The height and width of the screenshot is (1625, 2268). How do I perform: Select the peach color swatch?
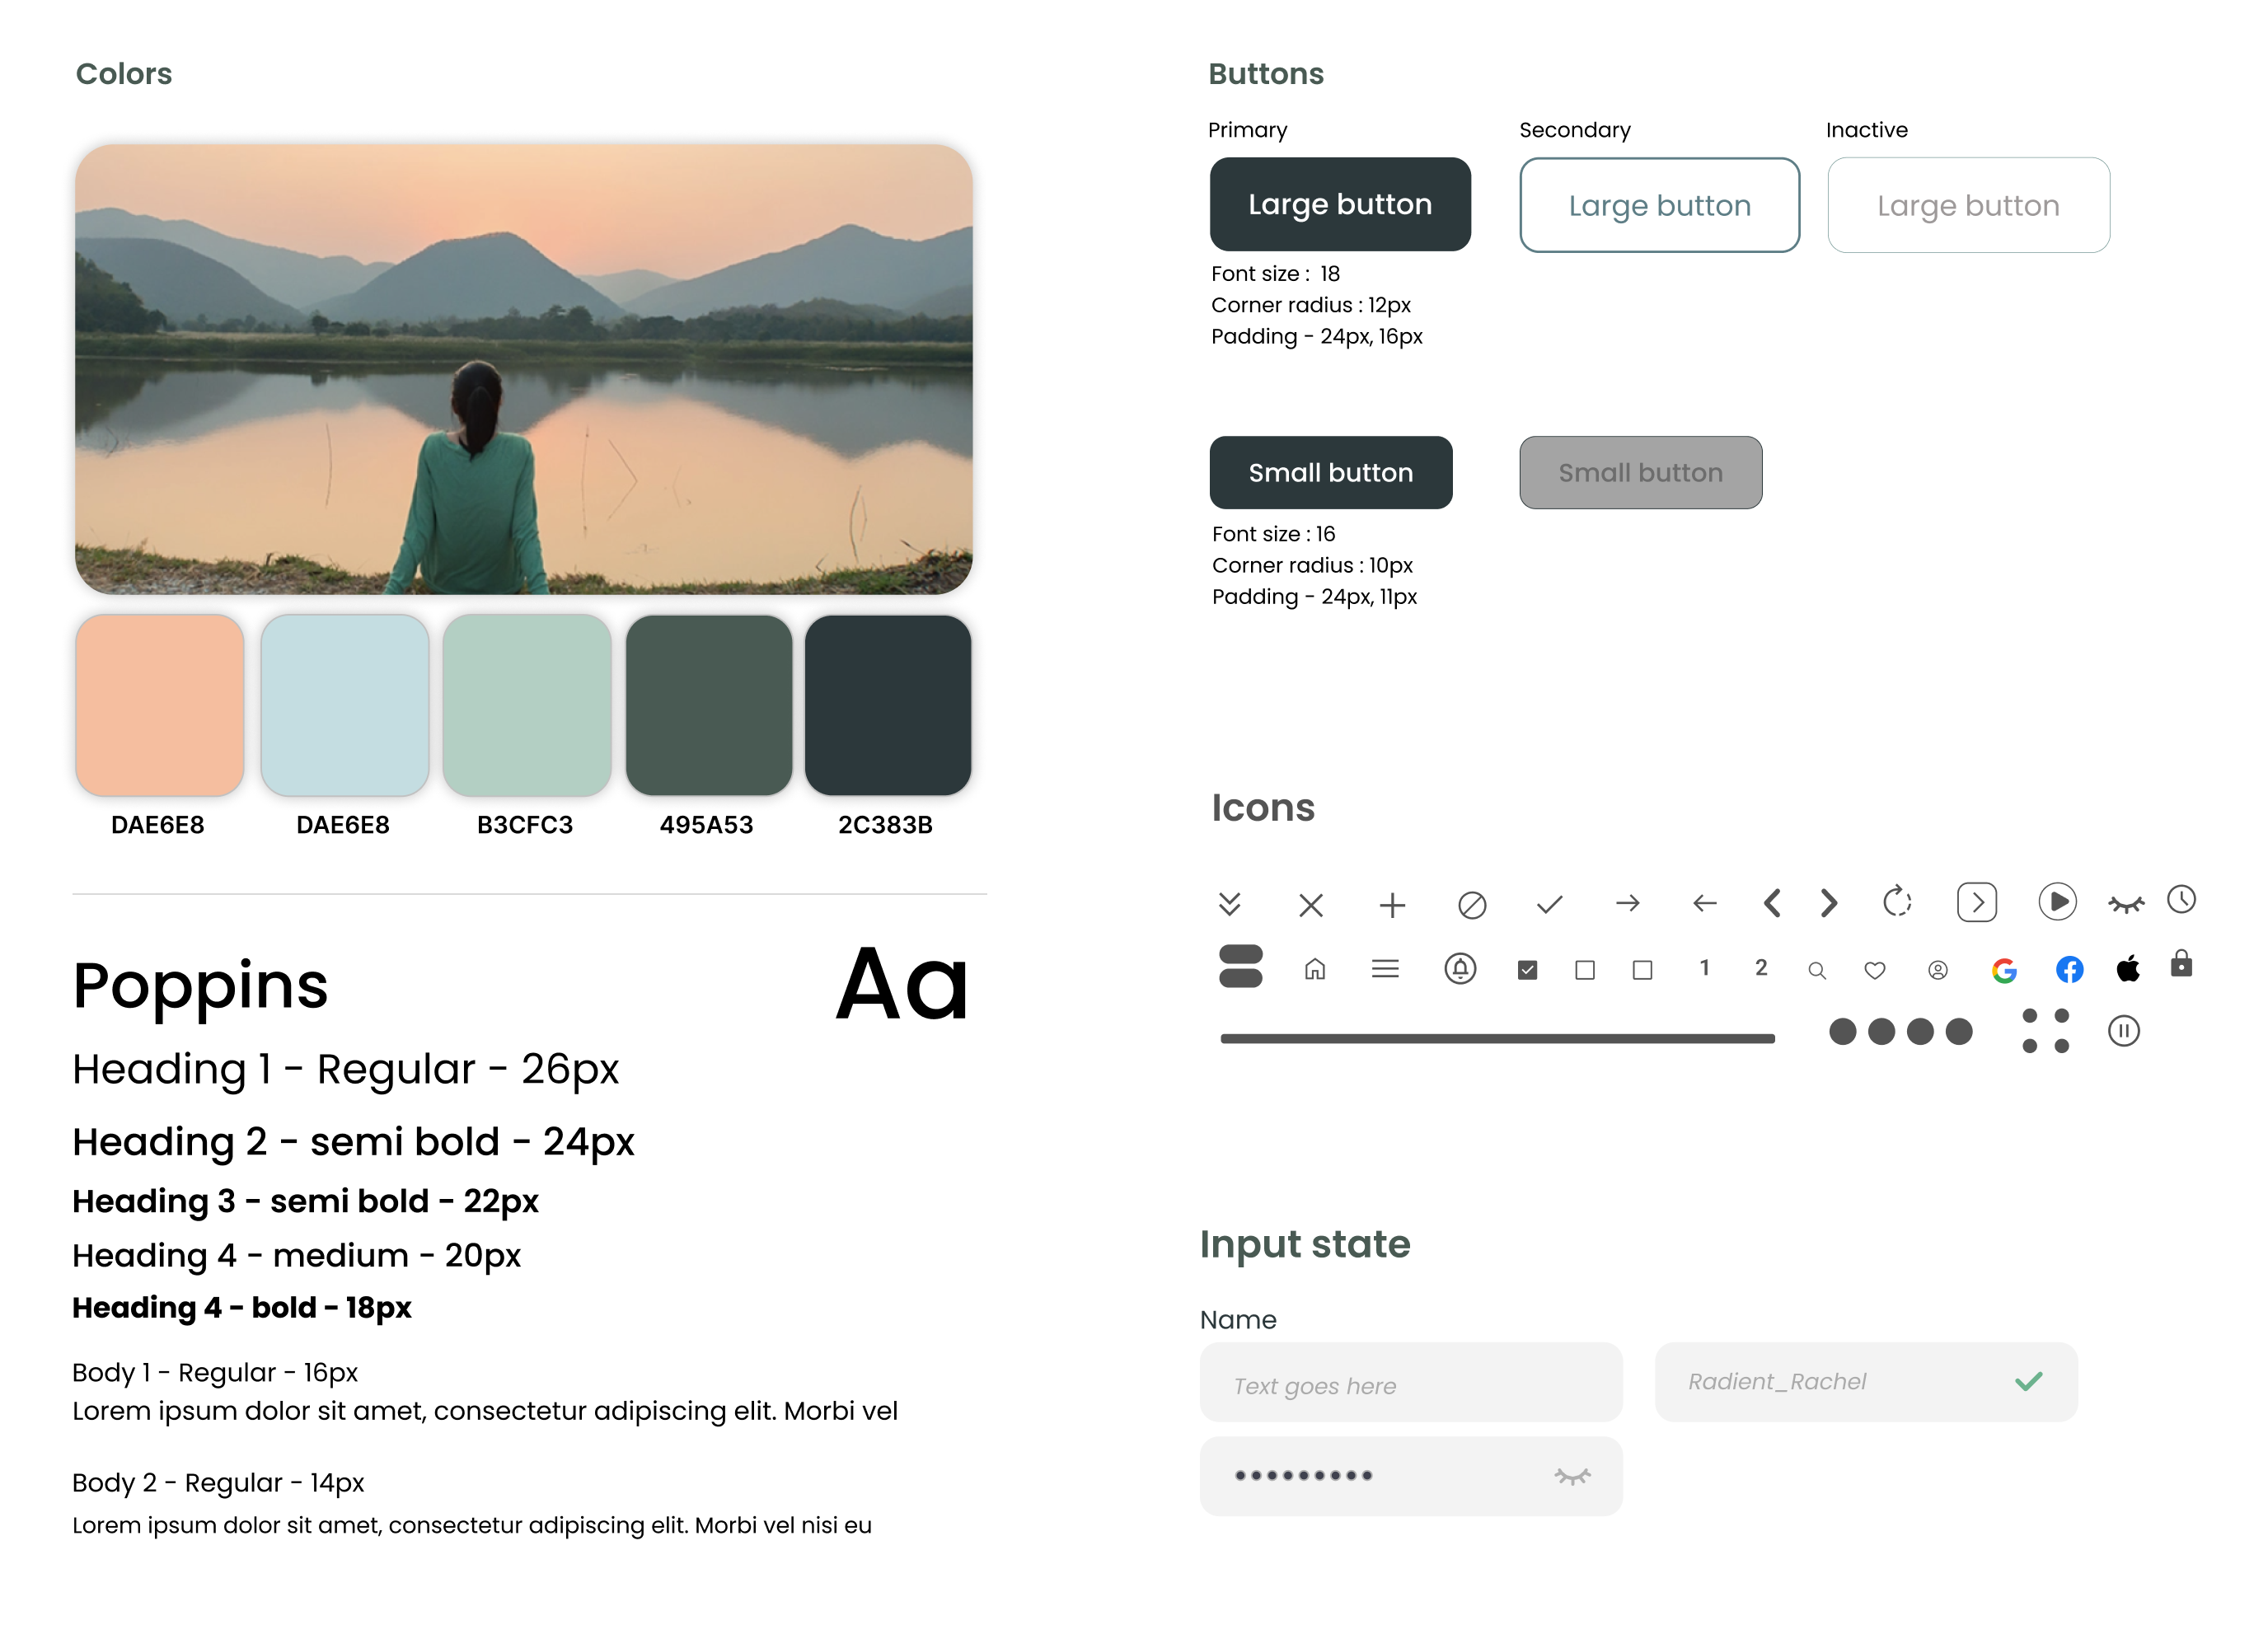click(x=160, y=705)
